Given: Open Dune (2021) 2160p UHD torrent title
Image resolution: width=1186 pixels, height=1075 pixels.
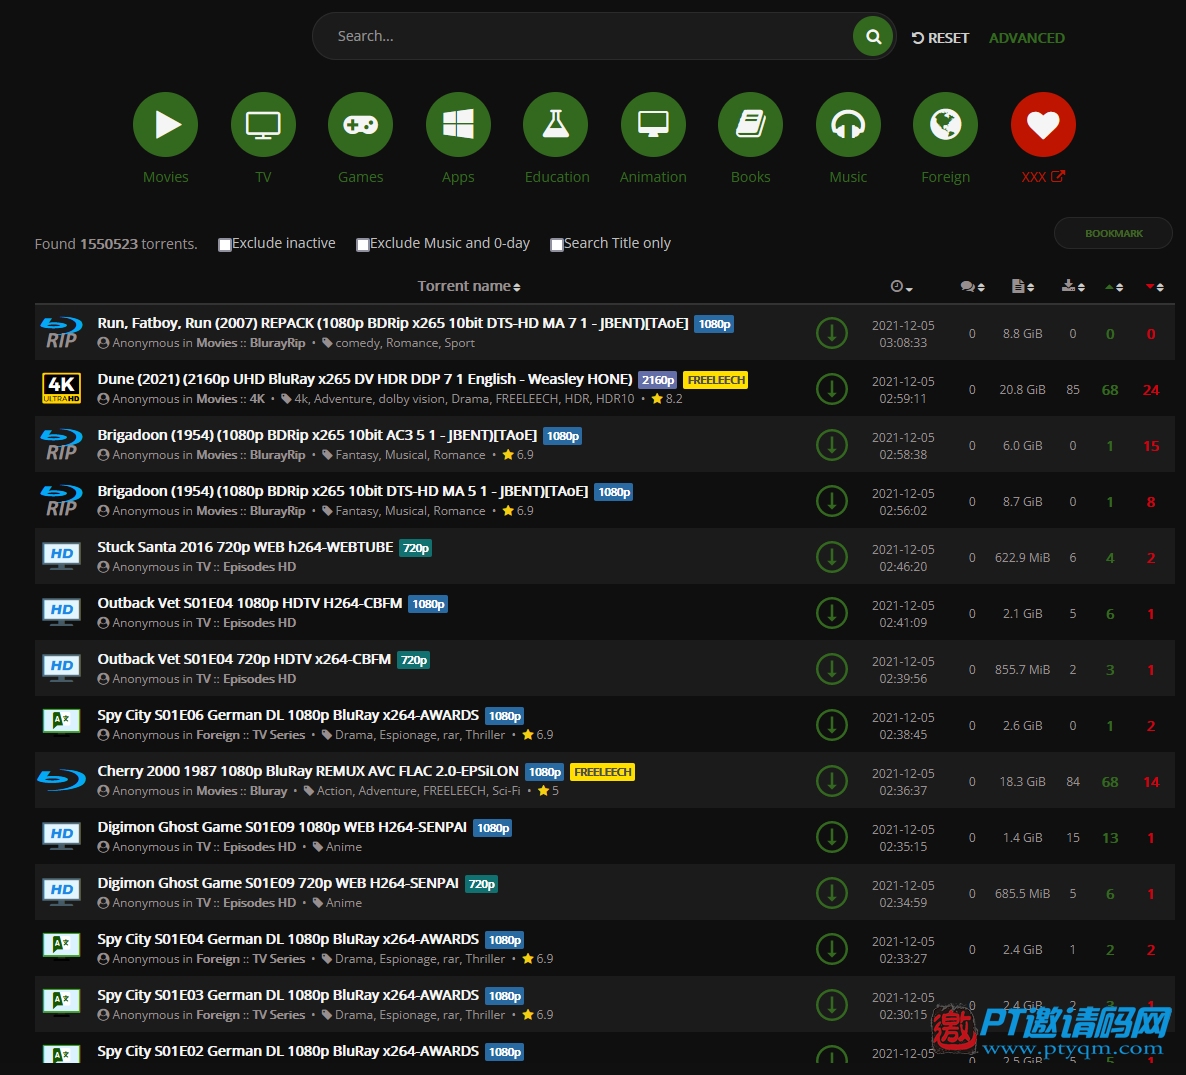Looking at the screenshot, I should pyautogui.click(x=365, y=379).
